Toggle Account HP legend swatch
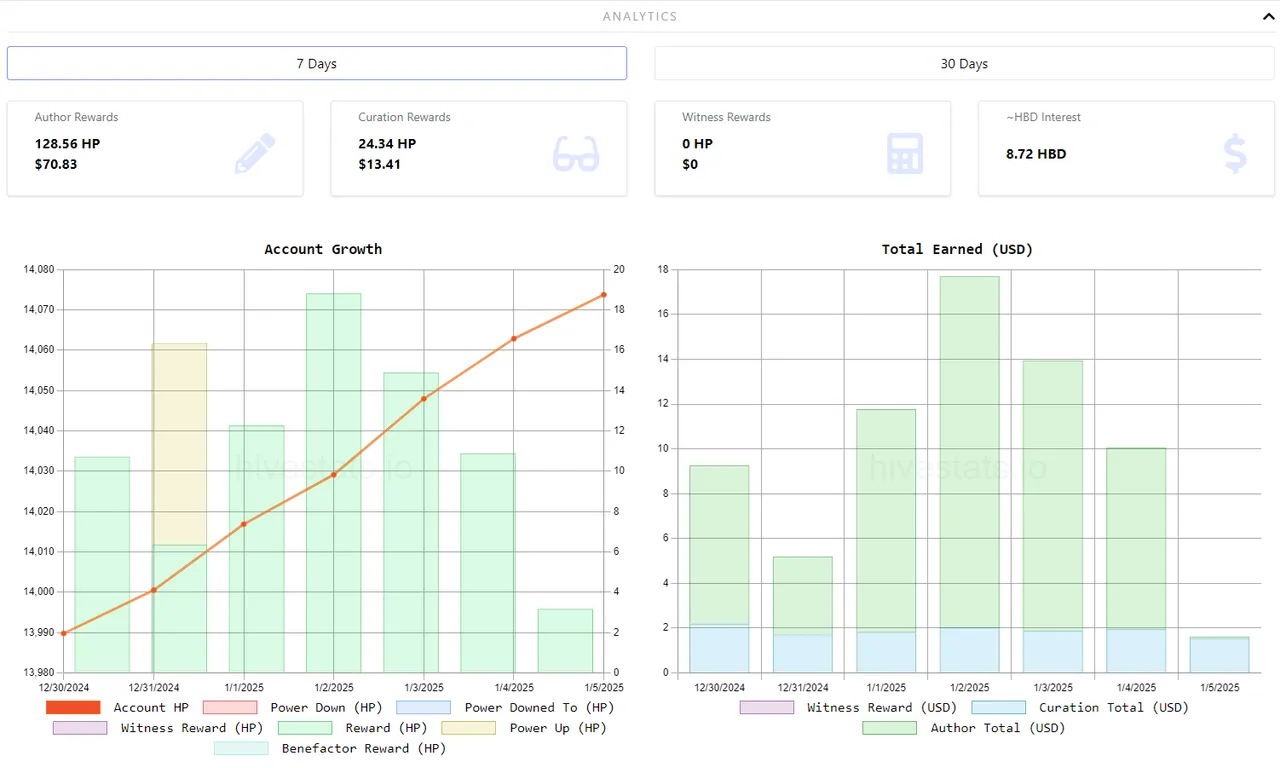The width and height of the screenshot is (1280, 768). point(73,707)
